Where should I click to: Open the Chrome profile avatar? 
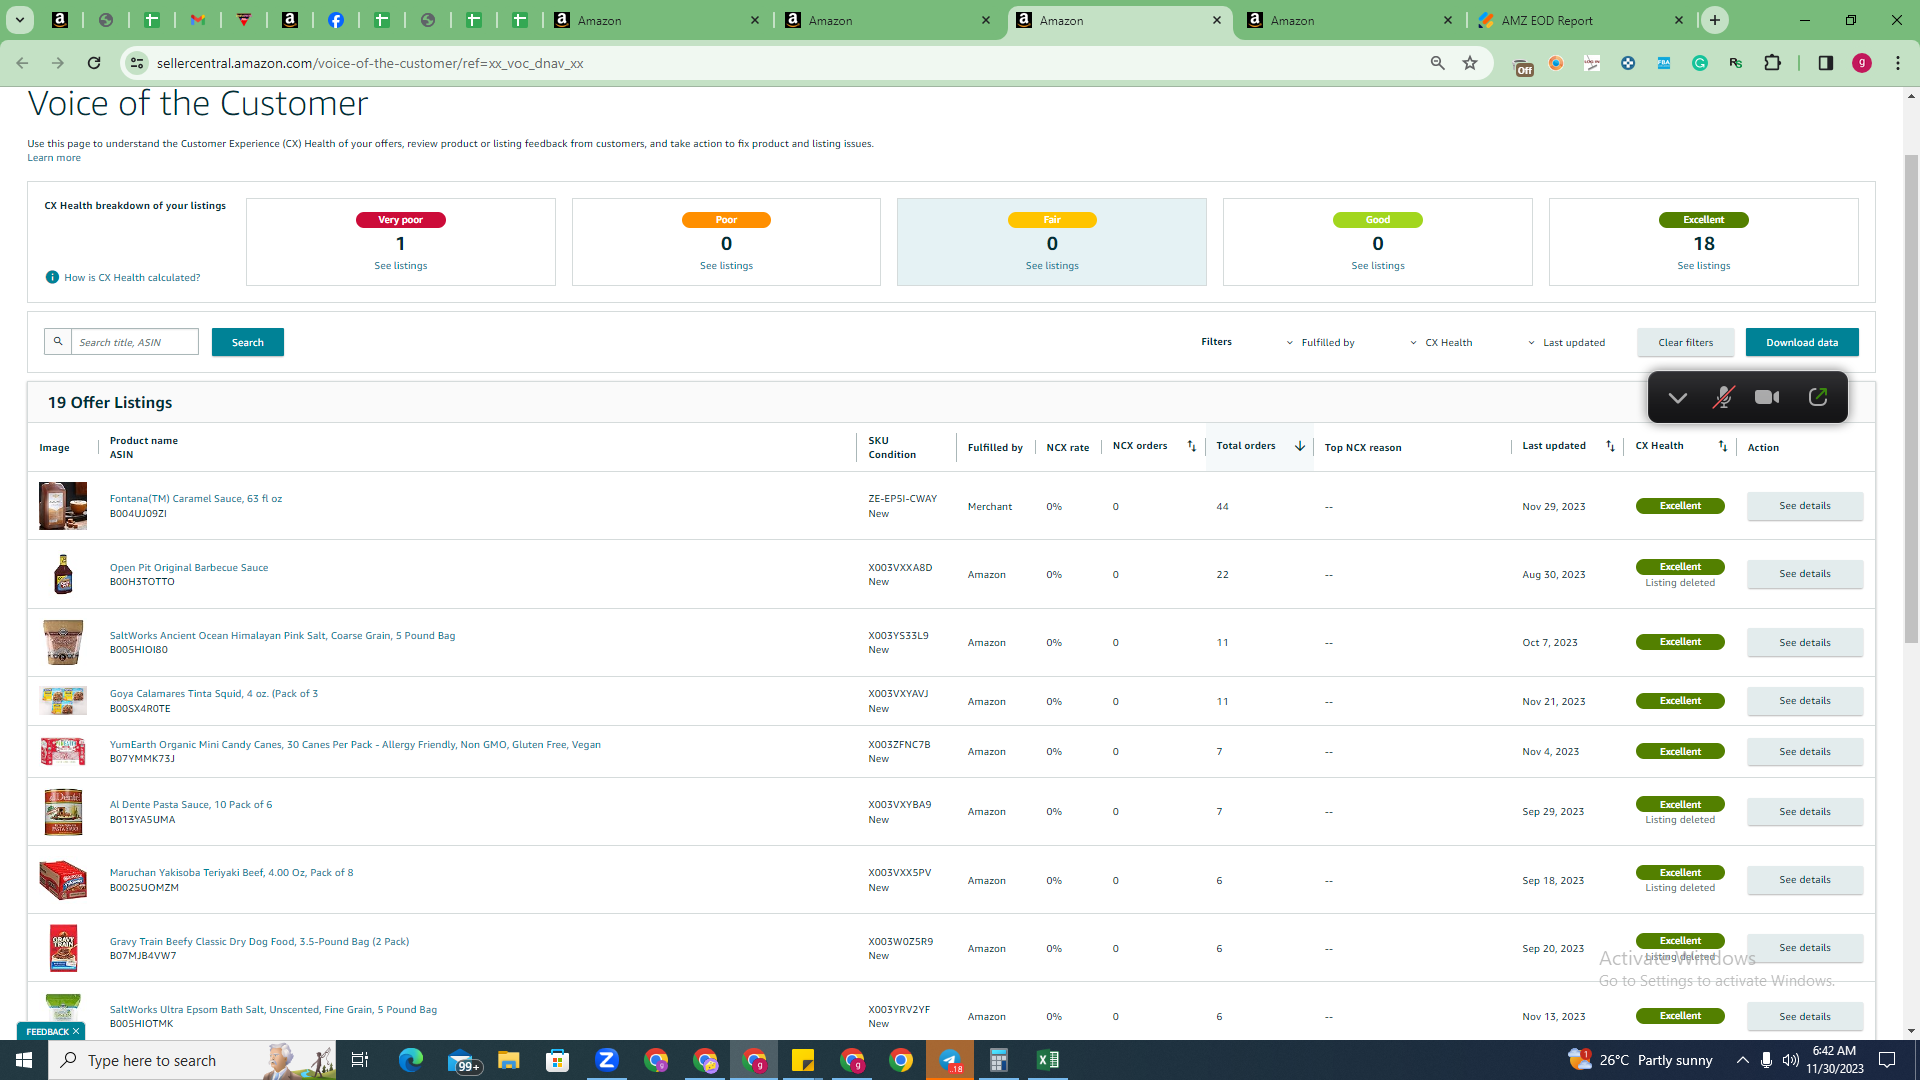(x=1862, y=63)
